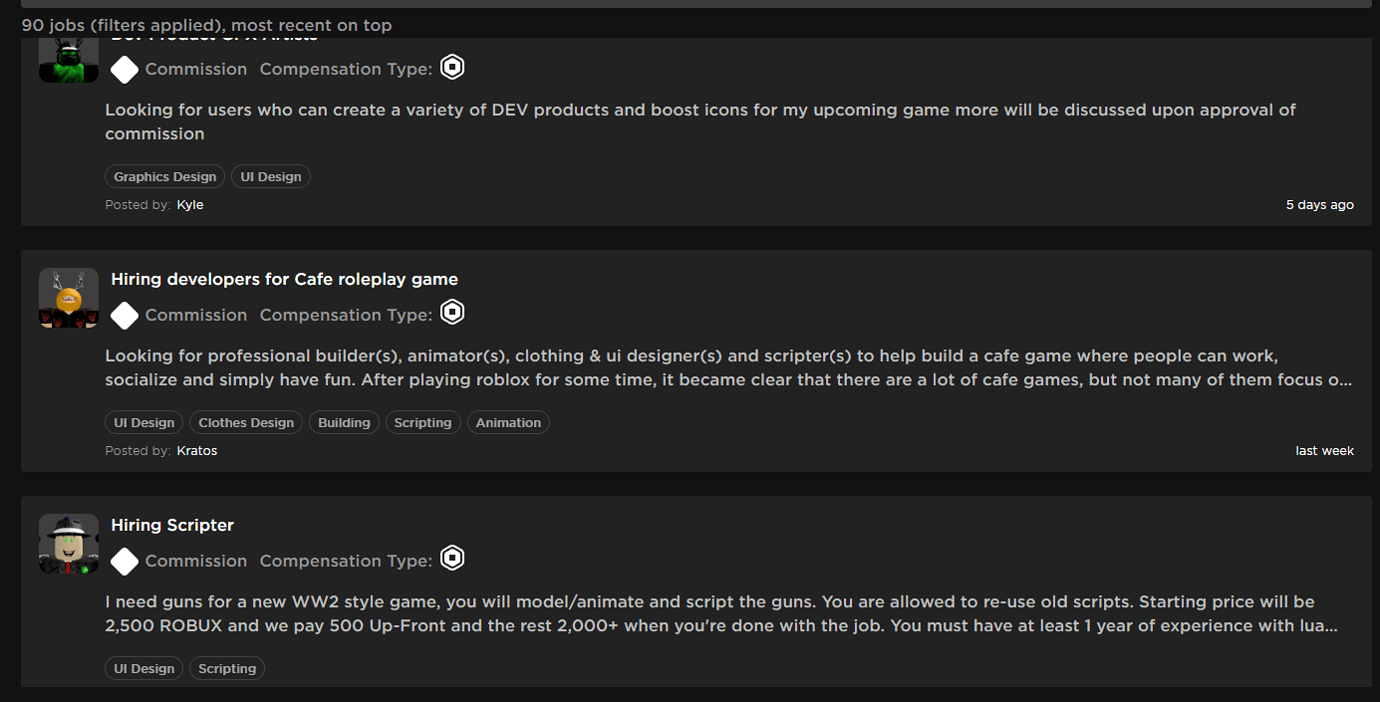1380x702 pixels.
Task: Click the avatar on the Hiring Scripter listing
Action: click(68, 544)
